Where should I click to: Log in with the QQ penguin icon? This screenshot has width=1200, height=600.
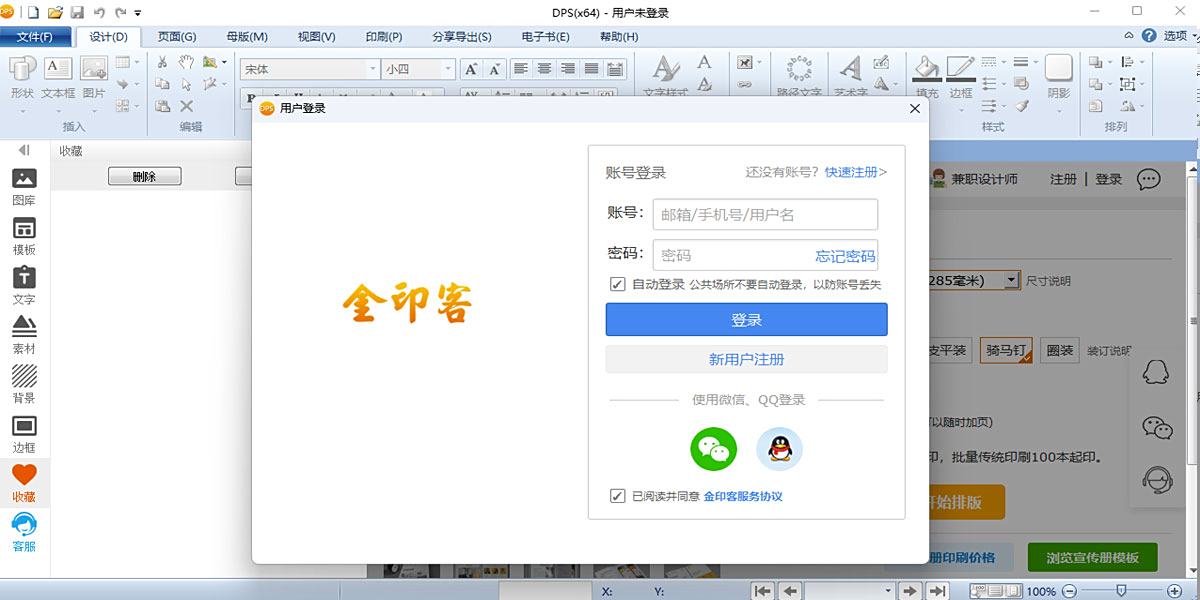(779, 448)
